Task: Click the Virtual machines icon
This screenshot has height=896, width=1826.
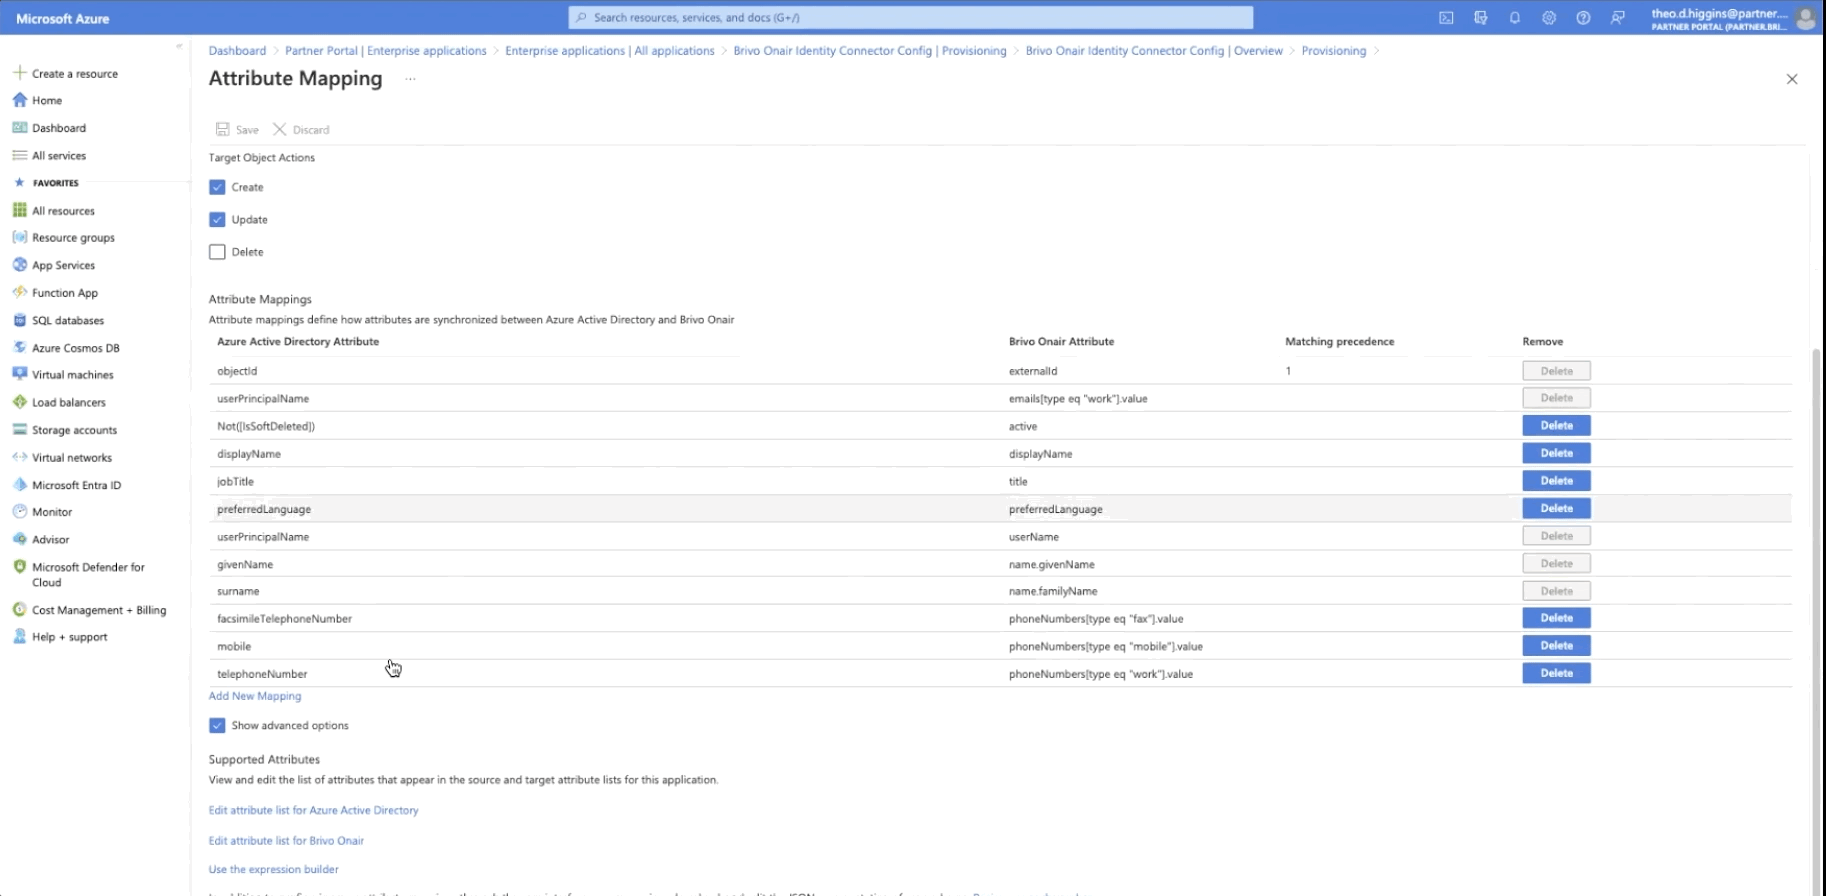Action: (19, 374)
